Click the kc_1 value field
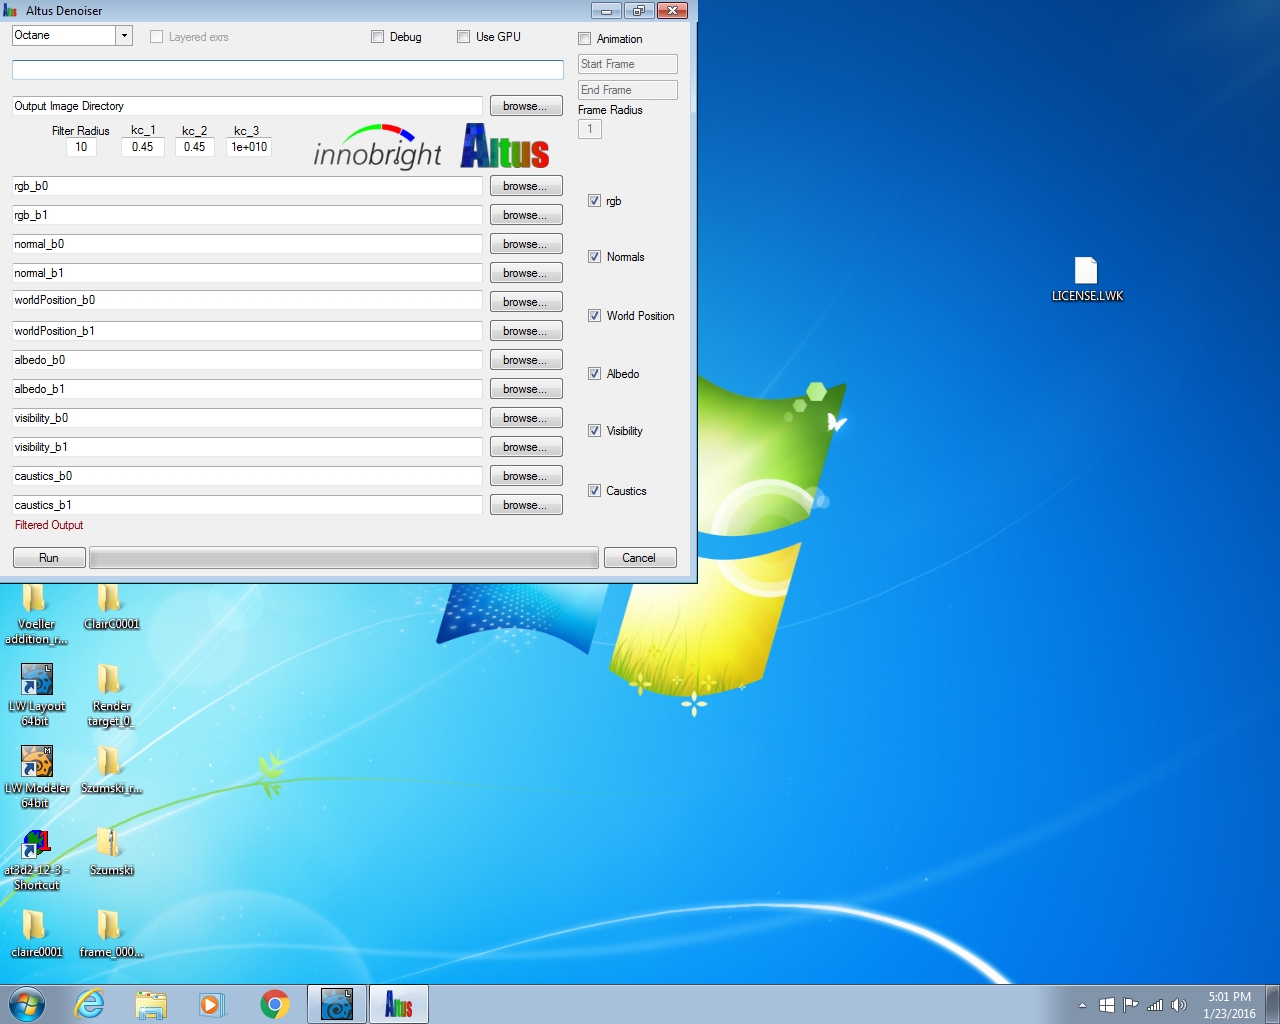 coord(143,147)
